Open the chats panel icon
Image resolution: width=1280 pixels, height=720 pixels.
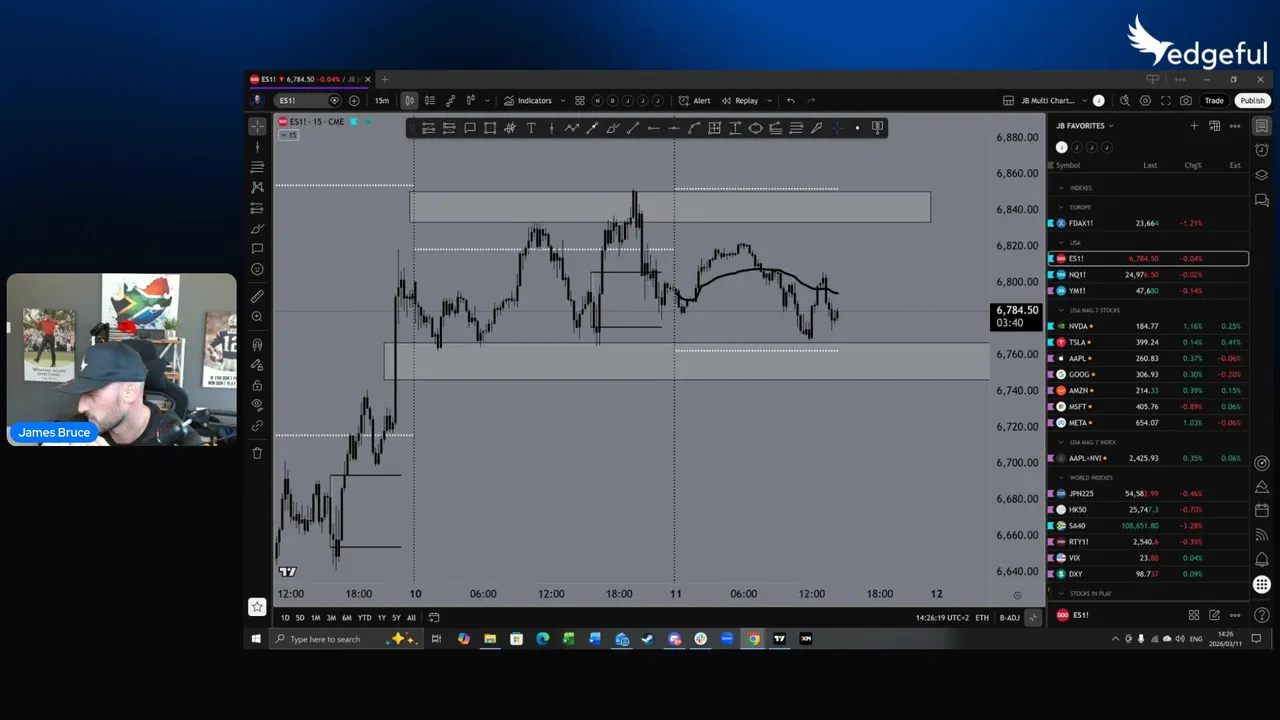(x=1262, y=200)
